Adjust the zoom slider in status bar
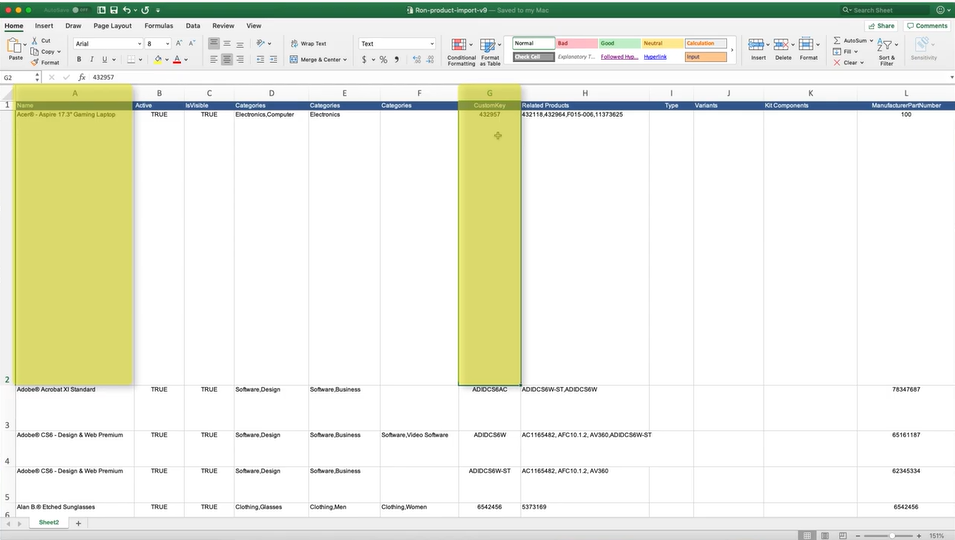 (892, 536)
